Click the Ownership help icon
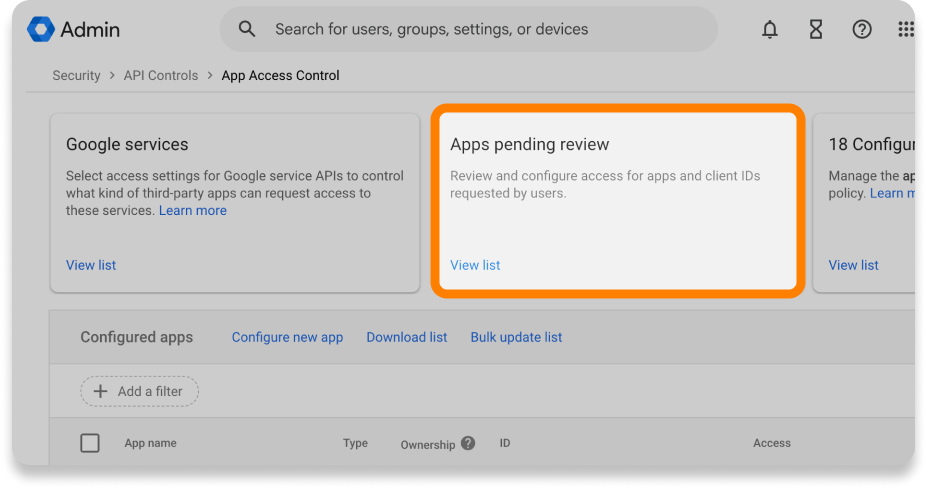This screenshot has width=927, height=489. pyautogui.click(x=468, y=443)
